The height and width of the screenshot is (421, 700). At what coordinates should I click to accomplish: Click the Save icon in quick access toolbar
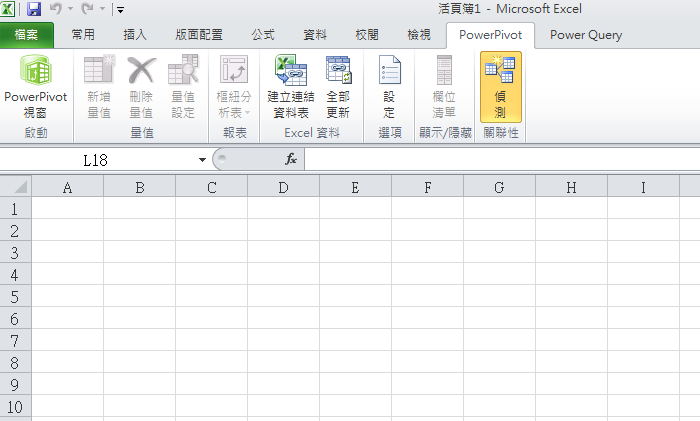click(x=34, y=8)
